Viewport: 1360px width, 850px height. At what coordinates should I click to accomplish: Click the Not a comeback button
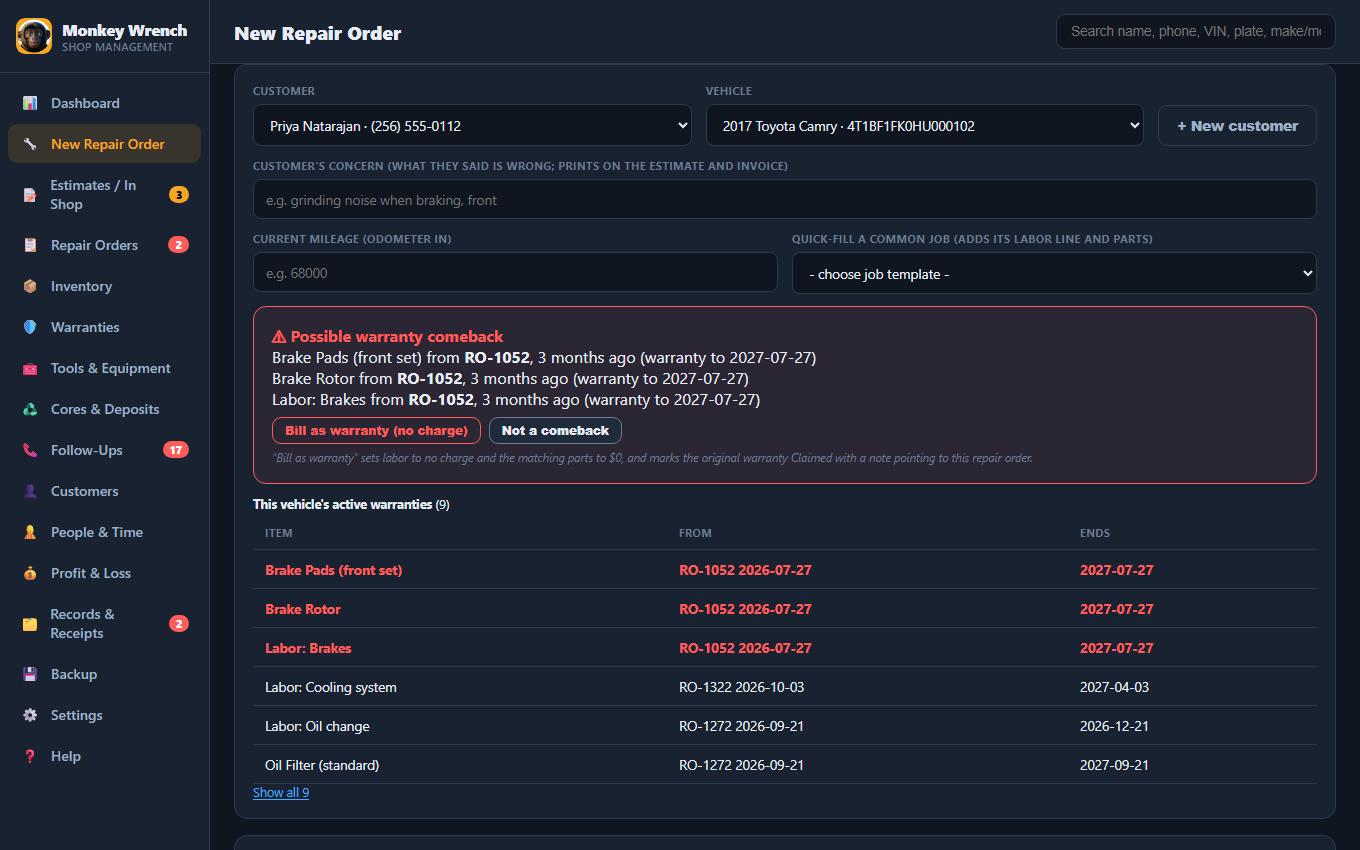coord(555,430)
